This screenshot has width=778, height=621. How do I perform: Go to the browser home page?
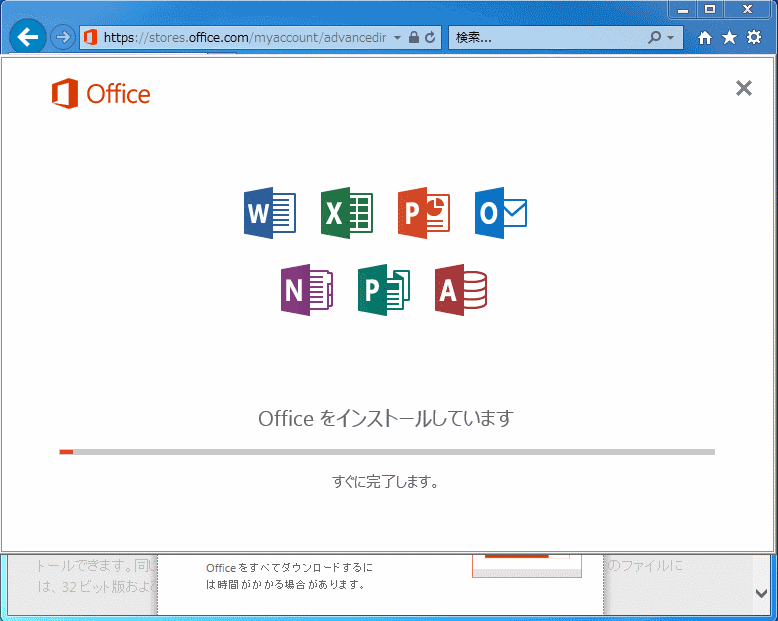[x=705, y=38]
